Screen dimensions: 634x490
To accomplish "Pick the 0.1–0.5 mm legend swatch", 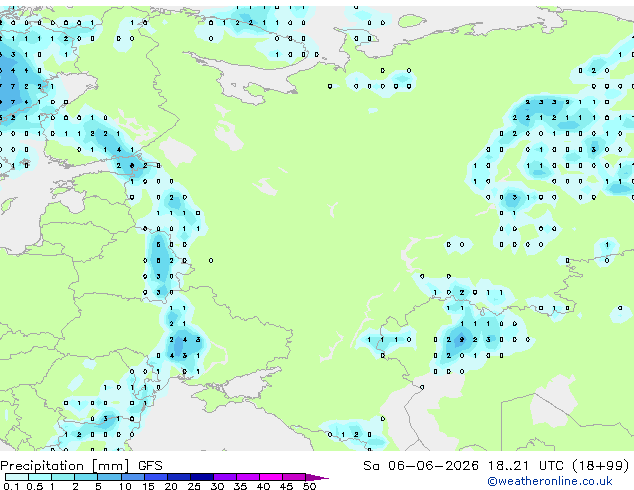I will tap(17, 477).
